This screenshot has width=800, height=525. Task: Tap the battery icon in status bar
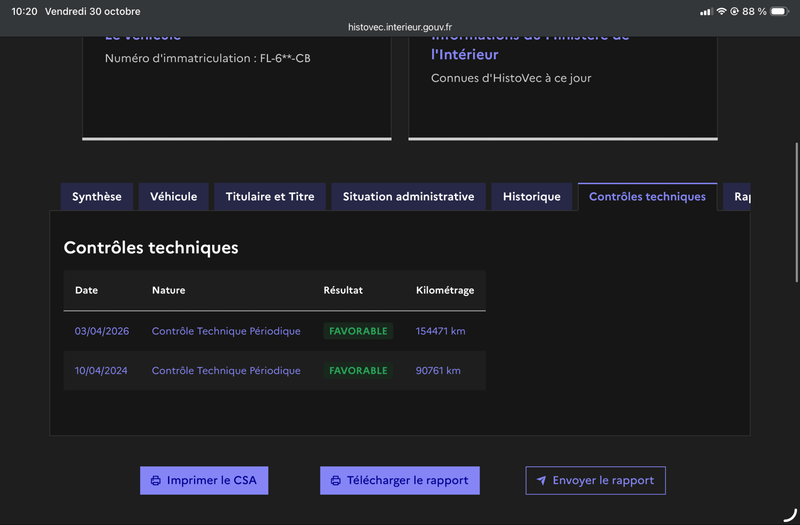780,11
